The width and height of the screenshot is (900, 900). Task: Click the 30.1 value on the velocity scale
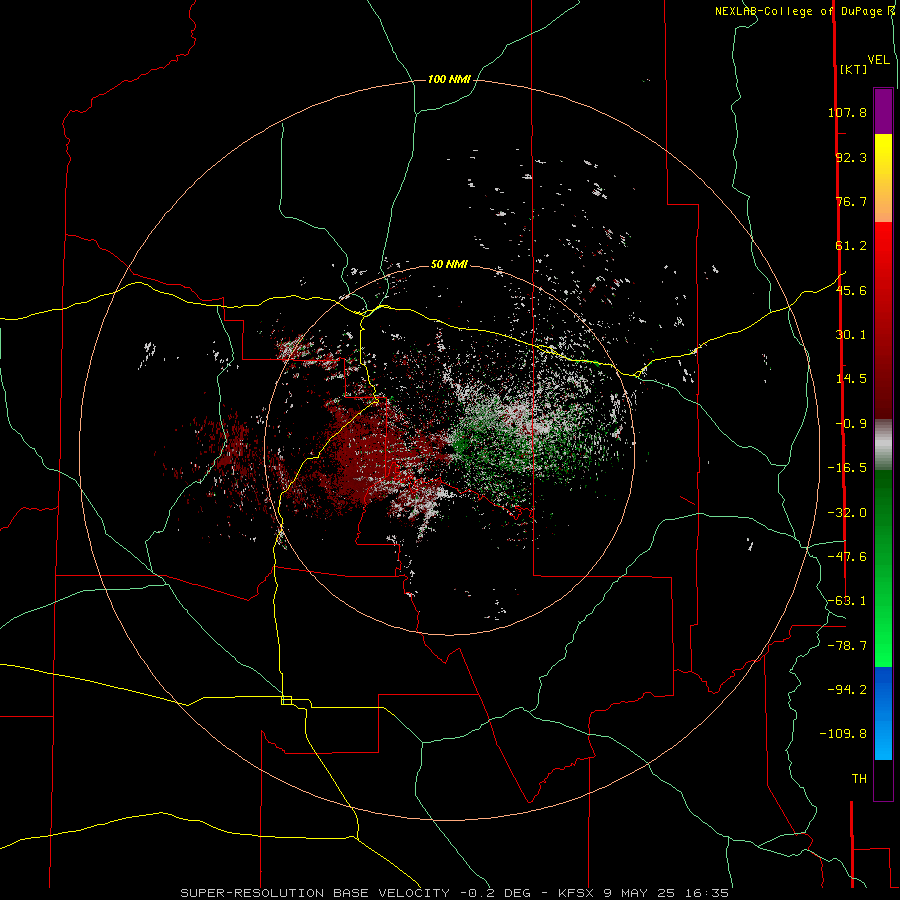tap(851, 335)
